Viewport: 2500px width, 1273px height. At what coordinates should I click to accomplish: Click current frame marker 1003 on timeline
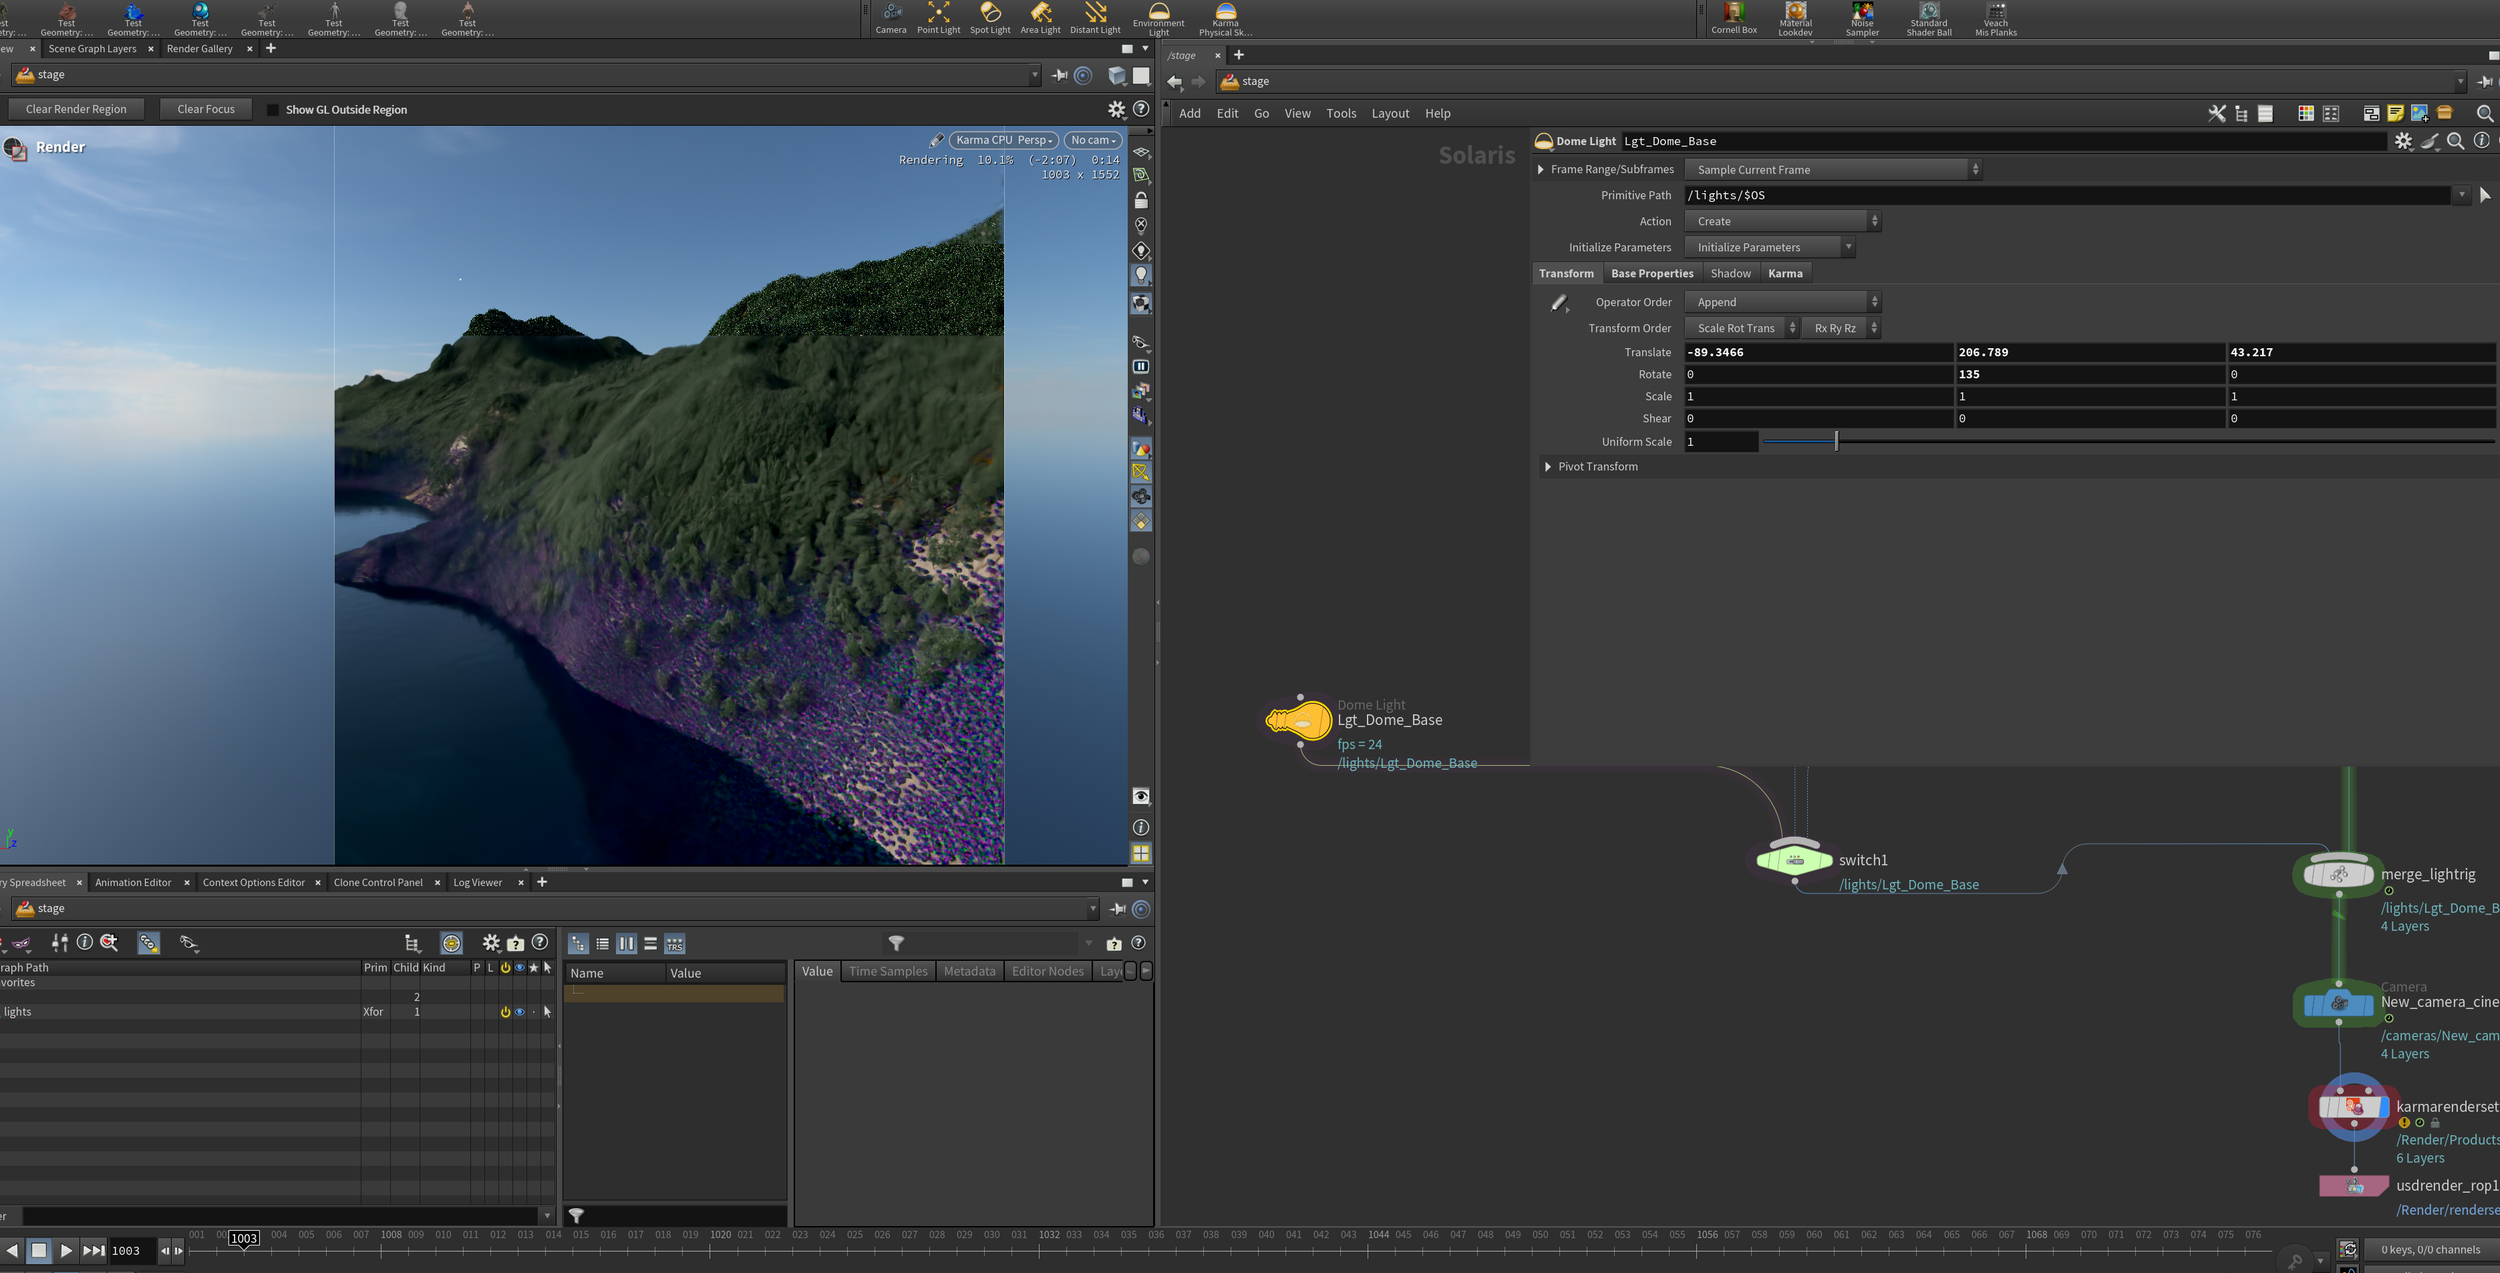pyautogui.click(x=244, y=1238)
